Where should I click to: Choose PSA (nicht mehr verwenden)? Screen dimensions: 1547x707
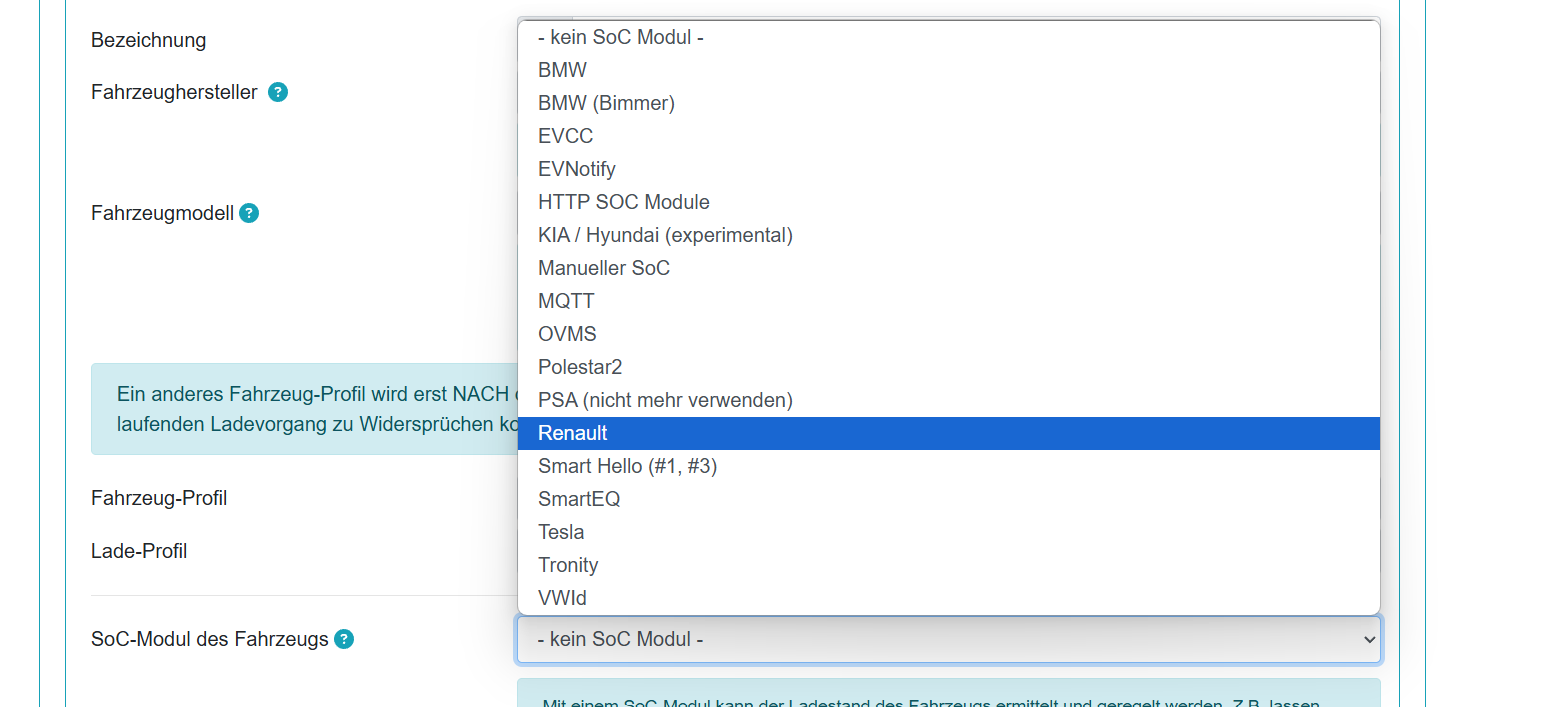(x=949, y=400)
